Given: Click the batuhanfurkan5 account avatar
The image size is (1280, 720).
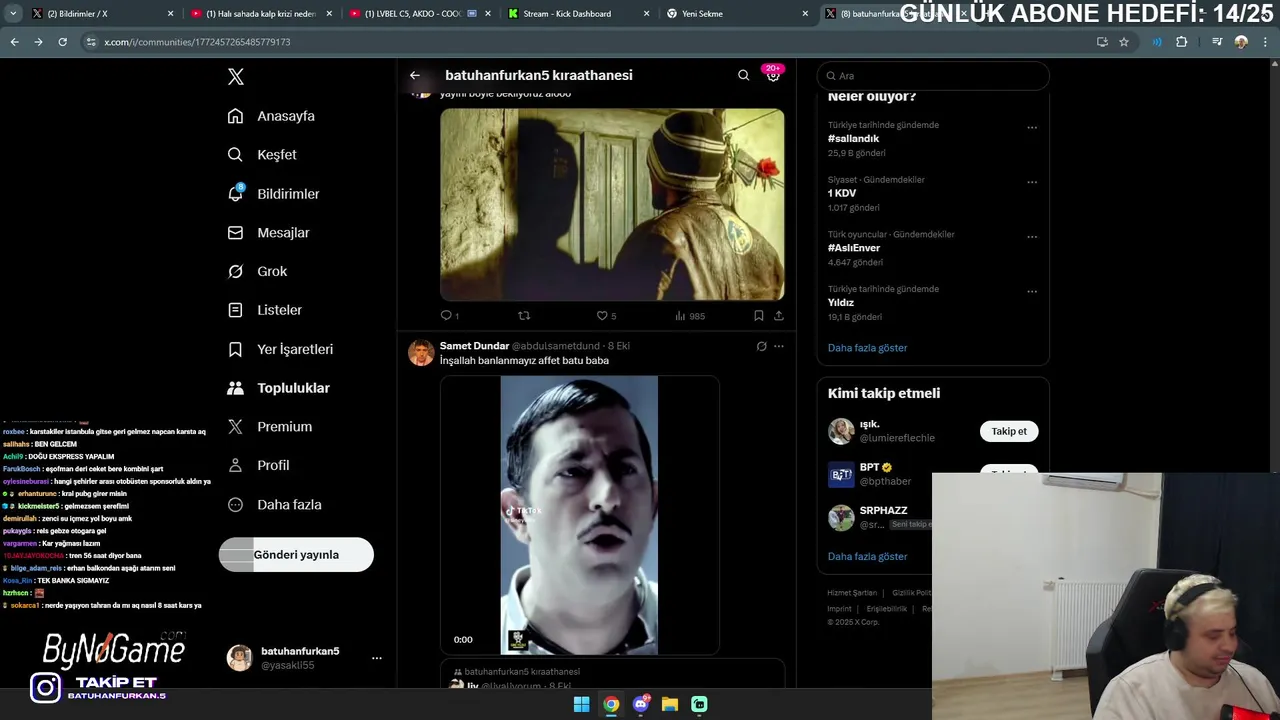Looking at the screenshot, I should point(240,658).
